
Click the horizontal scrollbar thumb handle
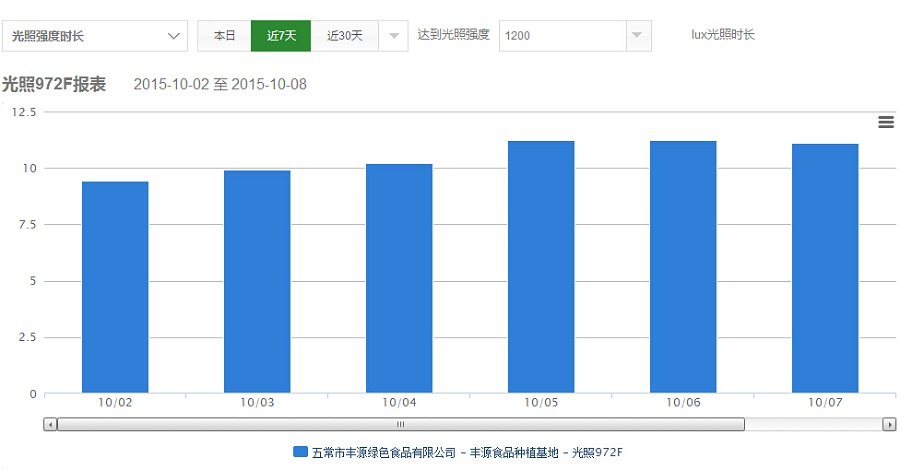[x=400, y=424]
